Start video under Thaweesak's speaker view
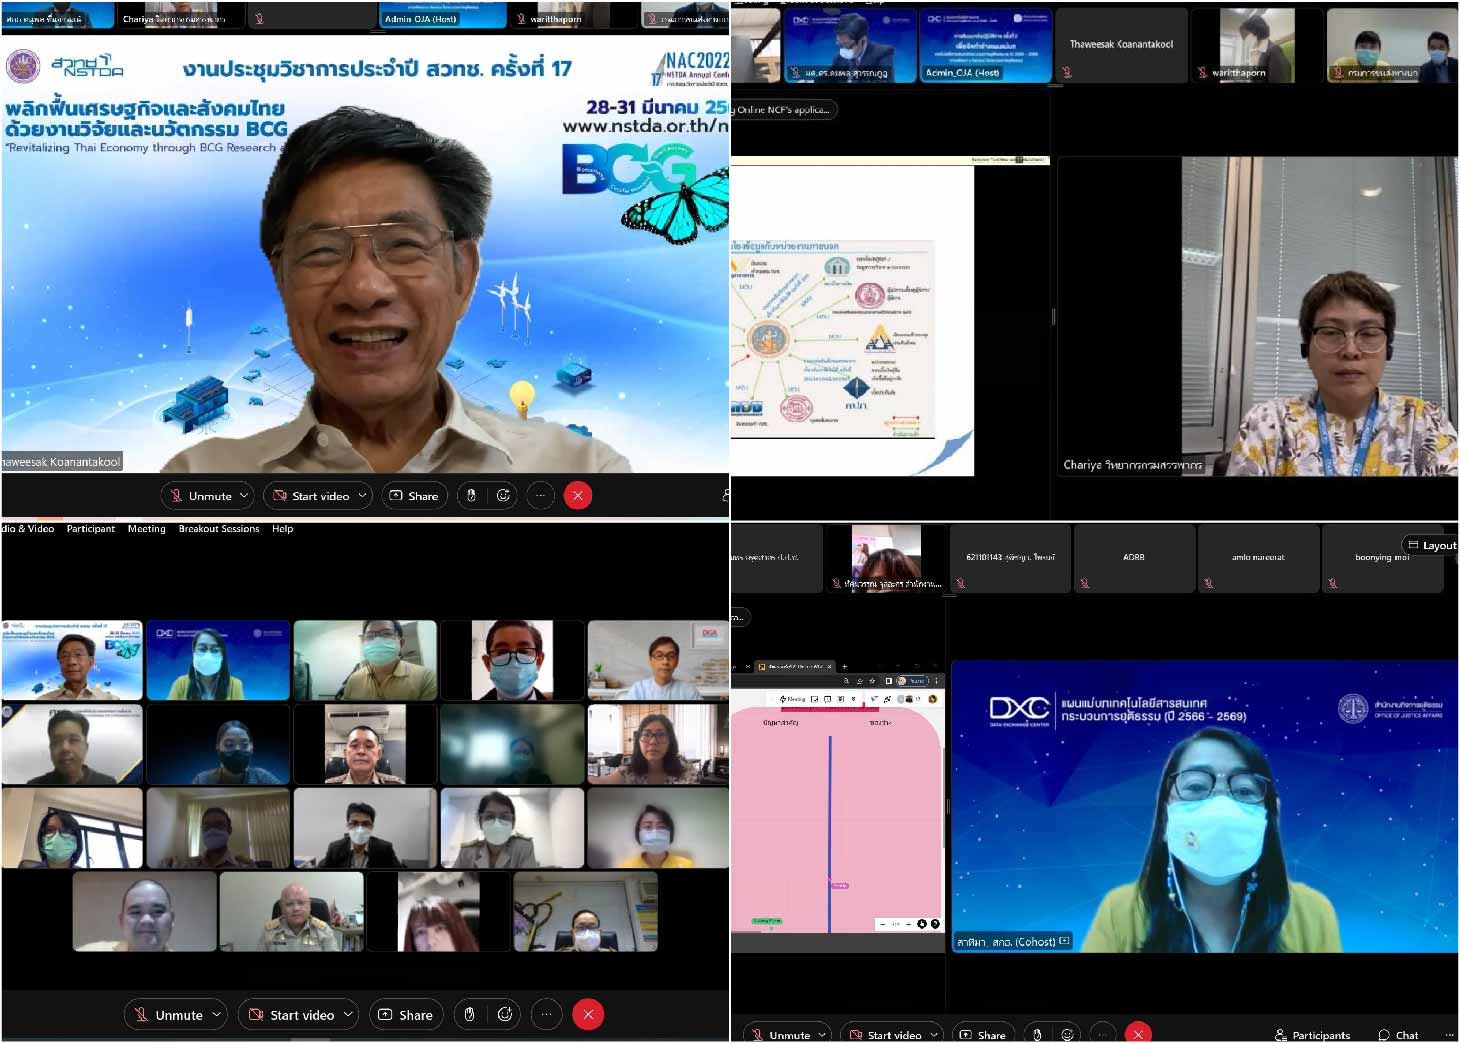 (311, 495)
